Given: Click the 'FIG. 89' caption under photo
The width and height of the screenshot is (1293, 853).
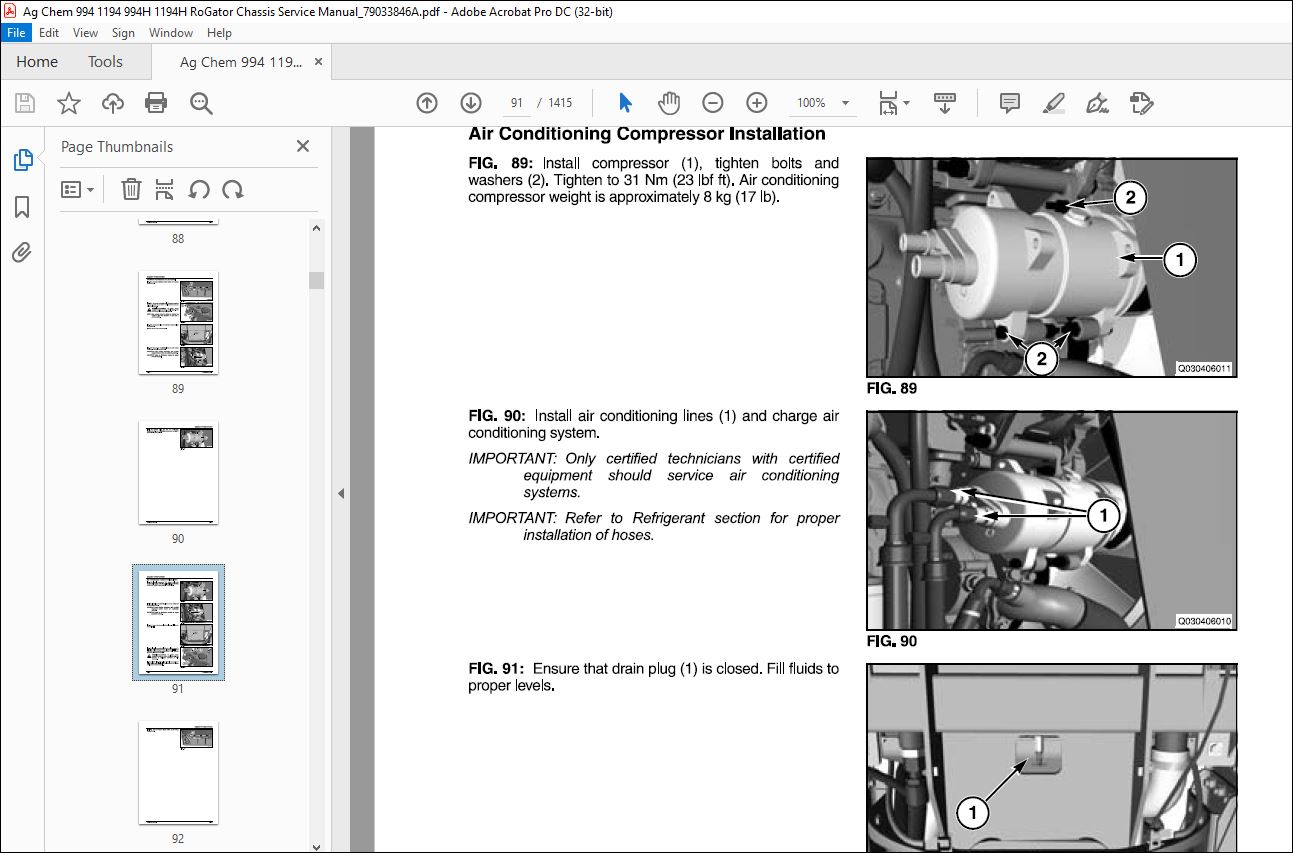Looking at the screenshot, I should [892, 388].
